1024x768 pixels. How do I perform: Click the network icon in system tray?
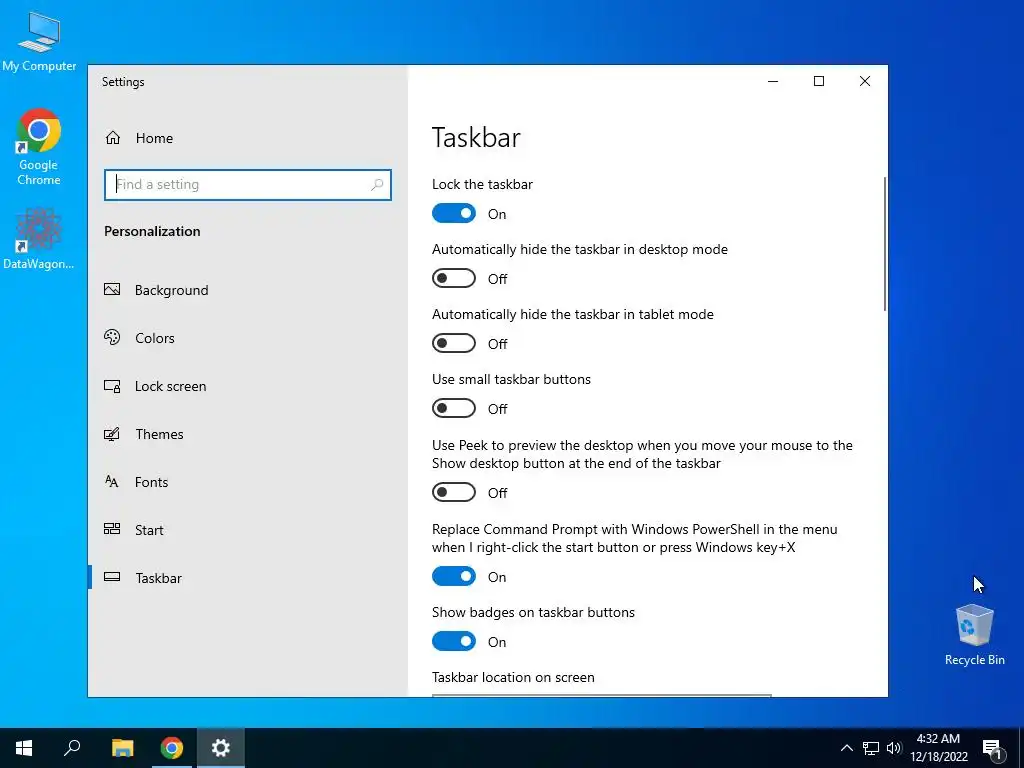(x=871, y=748)
